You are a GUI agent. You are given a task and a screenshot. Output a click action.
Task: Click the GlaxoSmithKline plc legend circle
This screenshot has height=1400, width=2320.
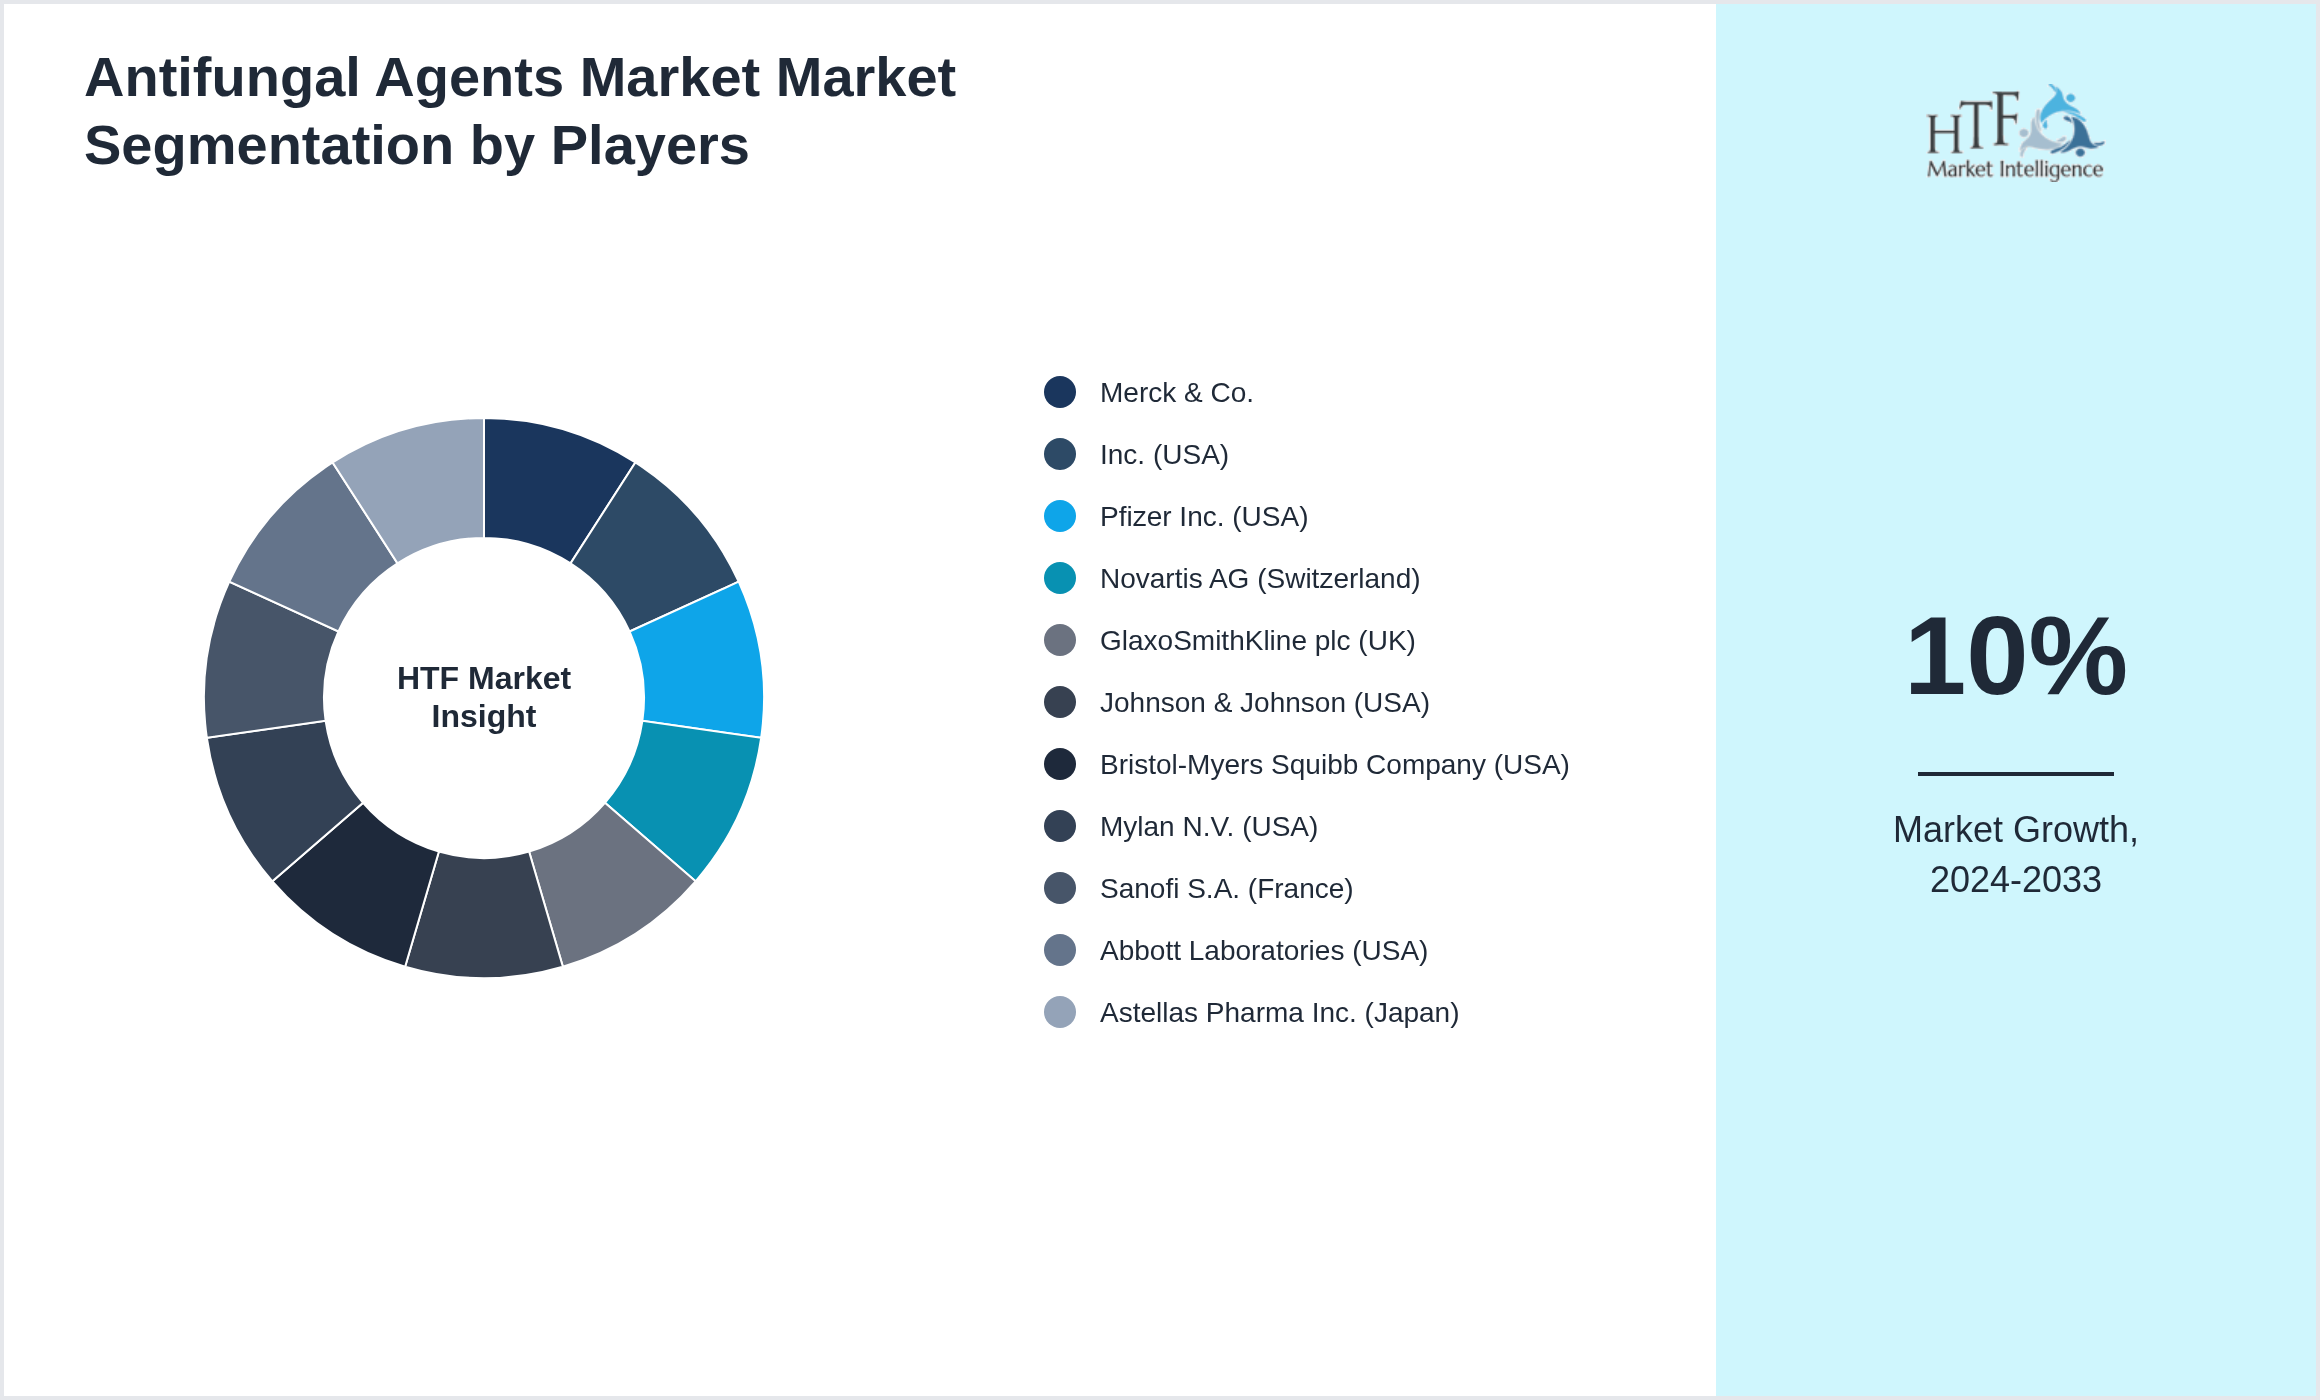point(1058,641)
